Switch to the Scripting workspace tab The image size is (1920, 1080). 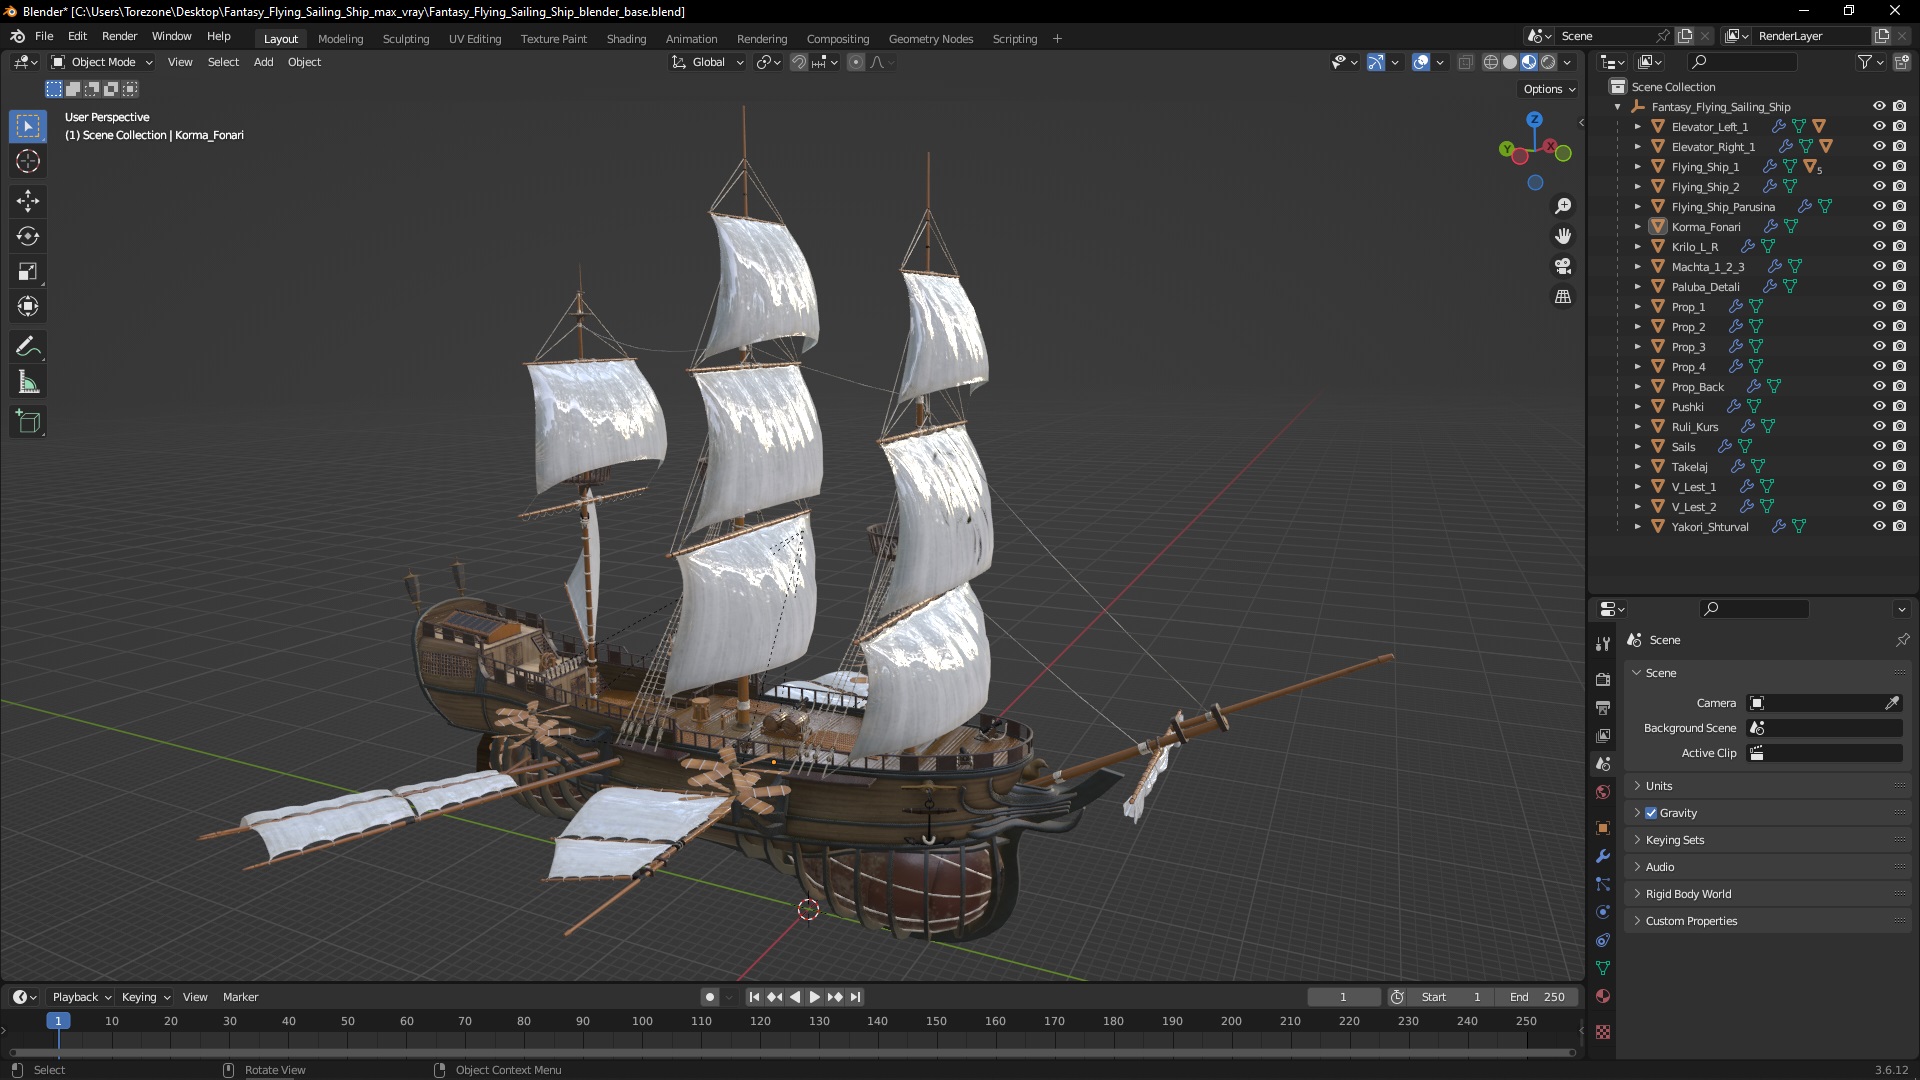click(x=1014, y=39)
